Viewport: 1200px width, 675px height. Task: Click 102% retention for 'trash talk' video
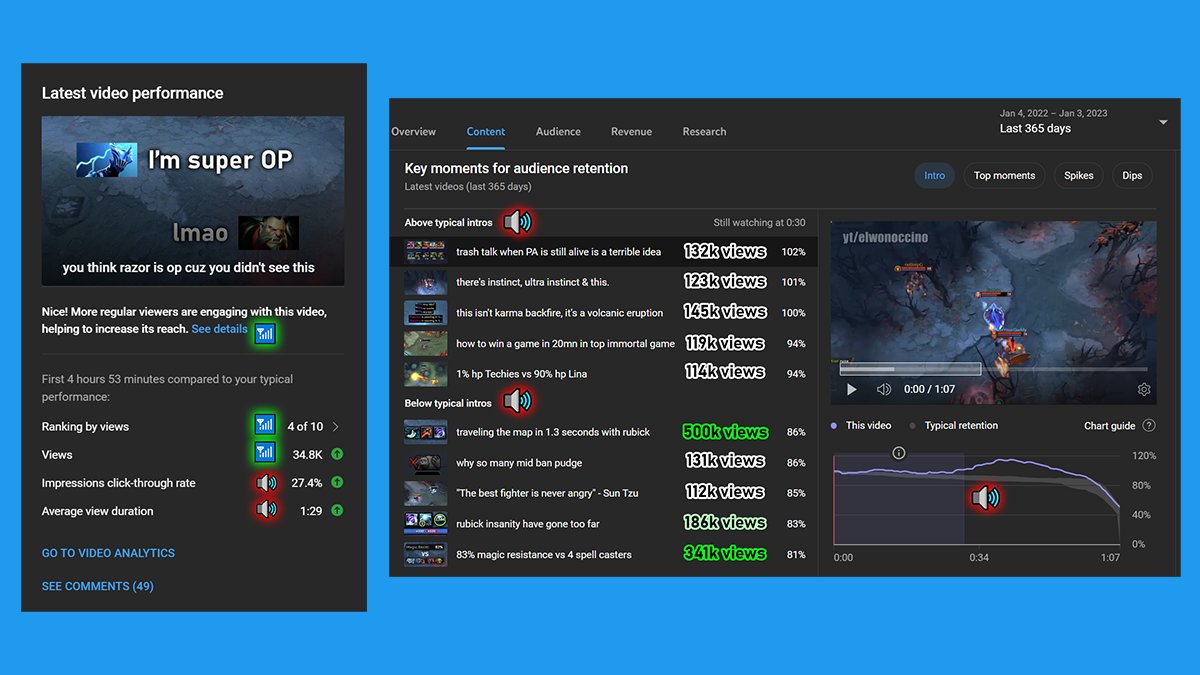(x=793, y=252)
